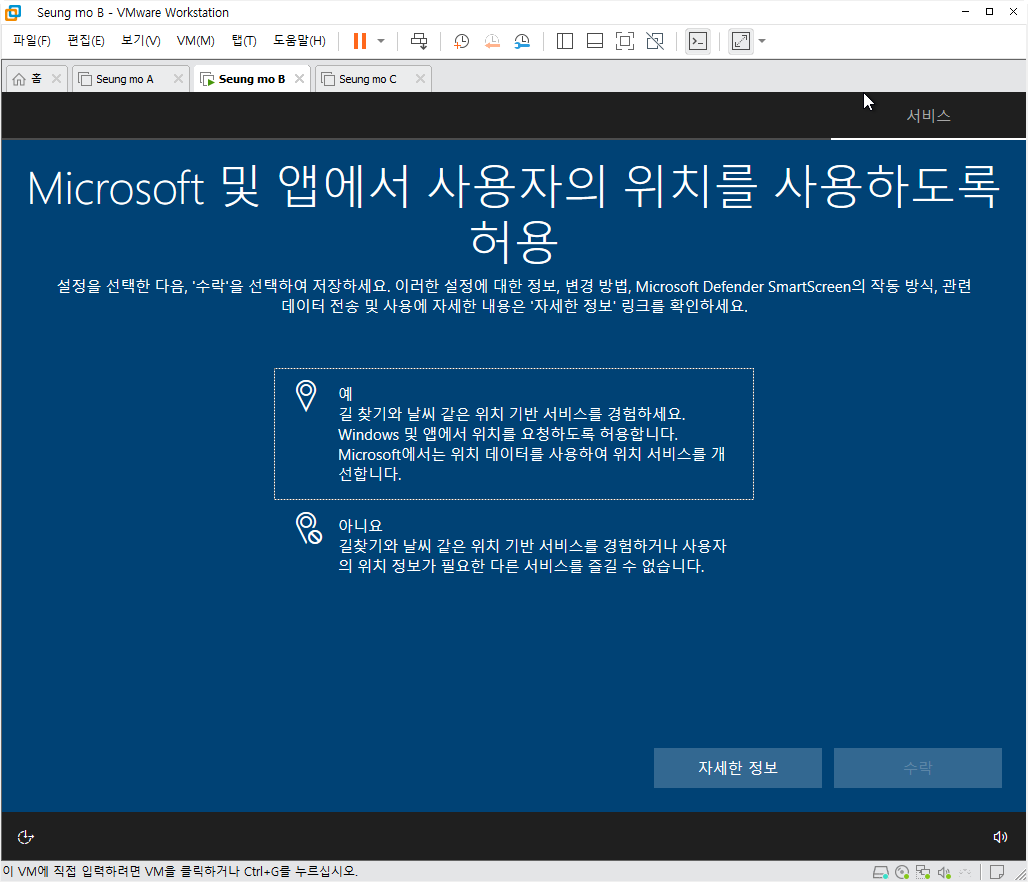This screenshot has width=1028, height=882.
Task: Toggle the thumbnail bar icon
Action: pos(595,41)
